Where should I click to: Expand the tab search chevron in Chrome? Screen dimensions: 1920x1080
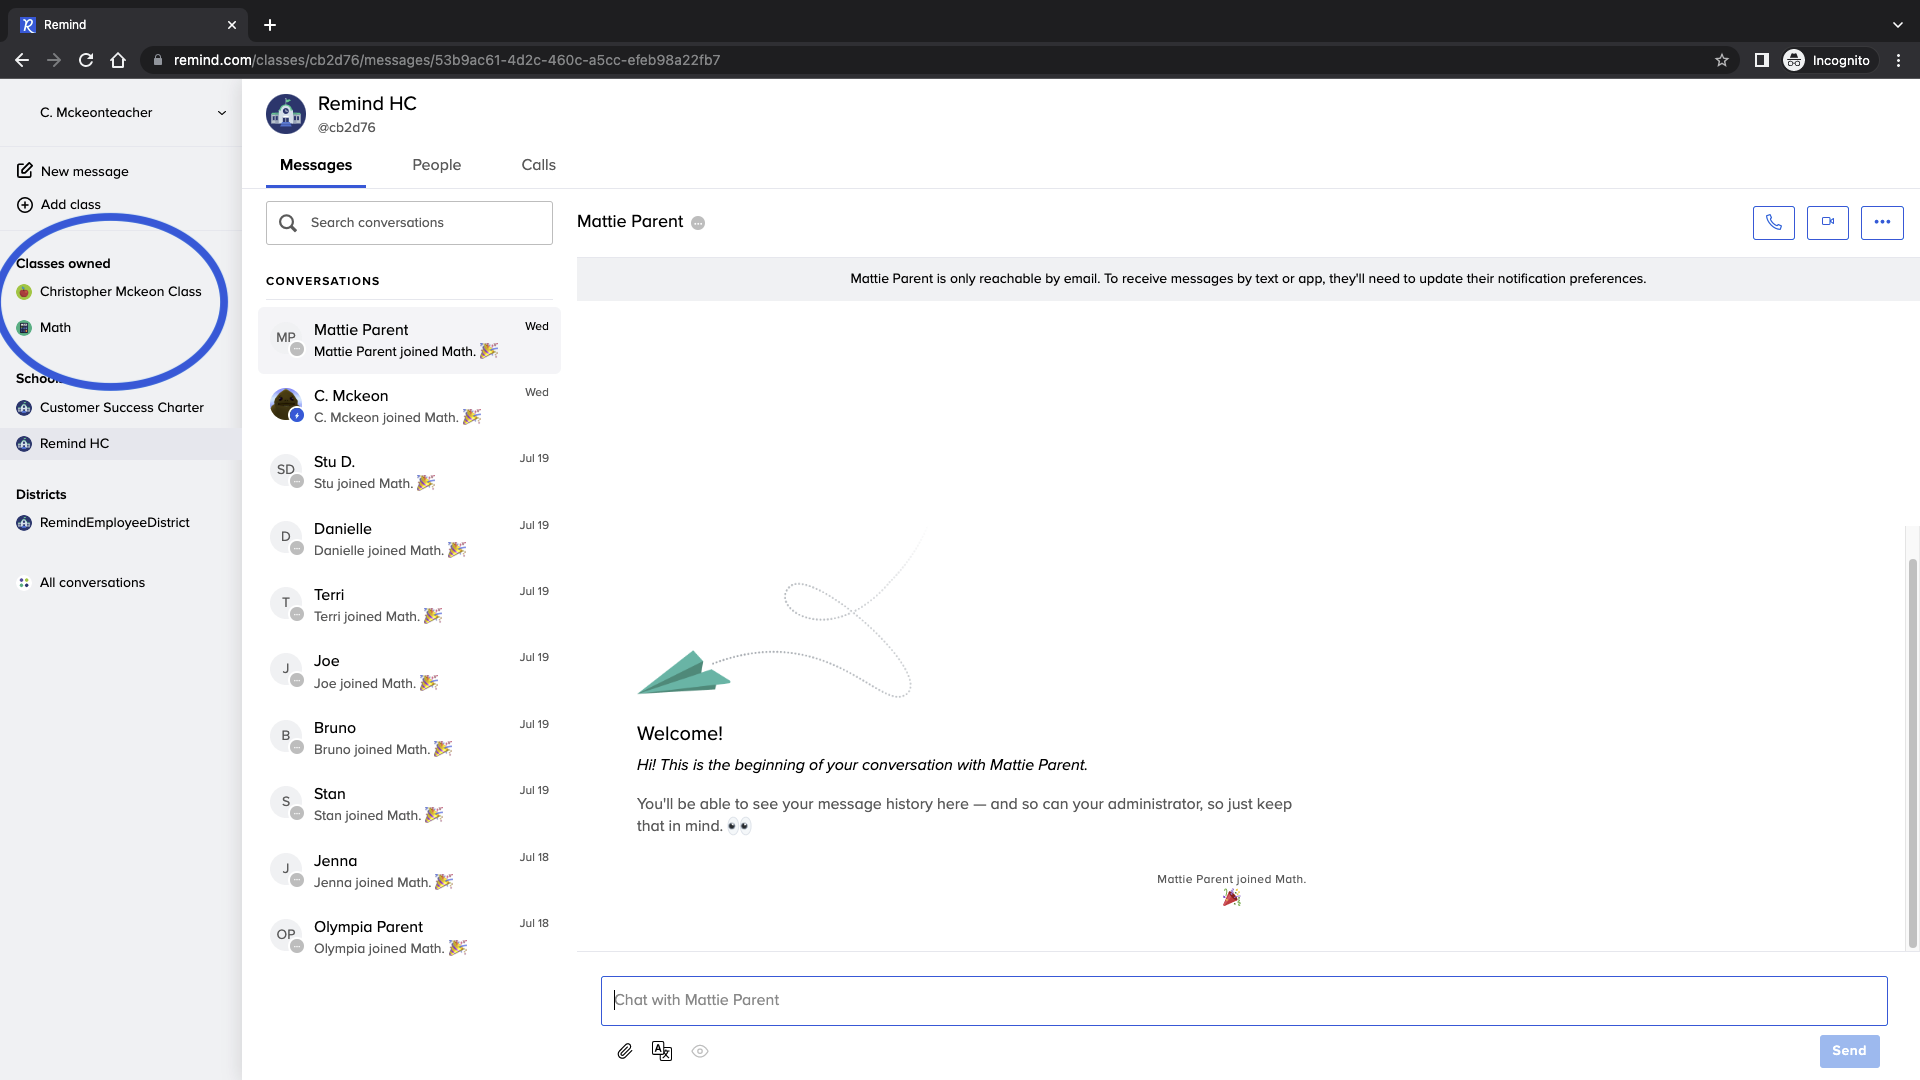pos(1897,25)
